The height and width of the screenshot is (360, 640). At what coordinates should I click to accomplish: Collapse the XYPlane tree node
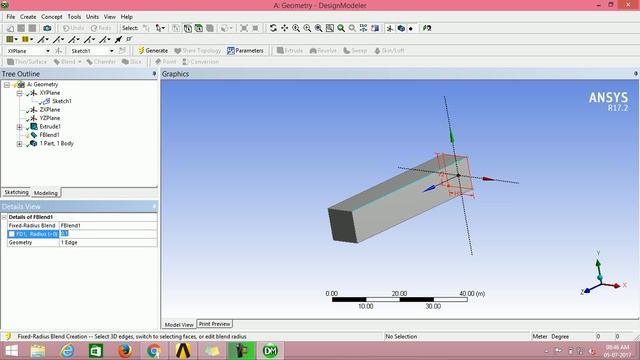(19, 93)
